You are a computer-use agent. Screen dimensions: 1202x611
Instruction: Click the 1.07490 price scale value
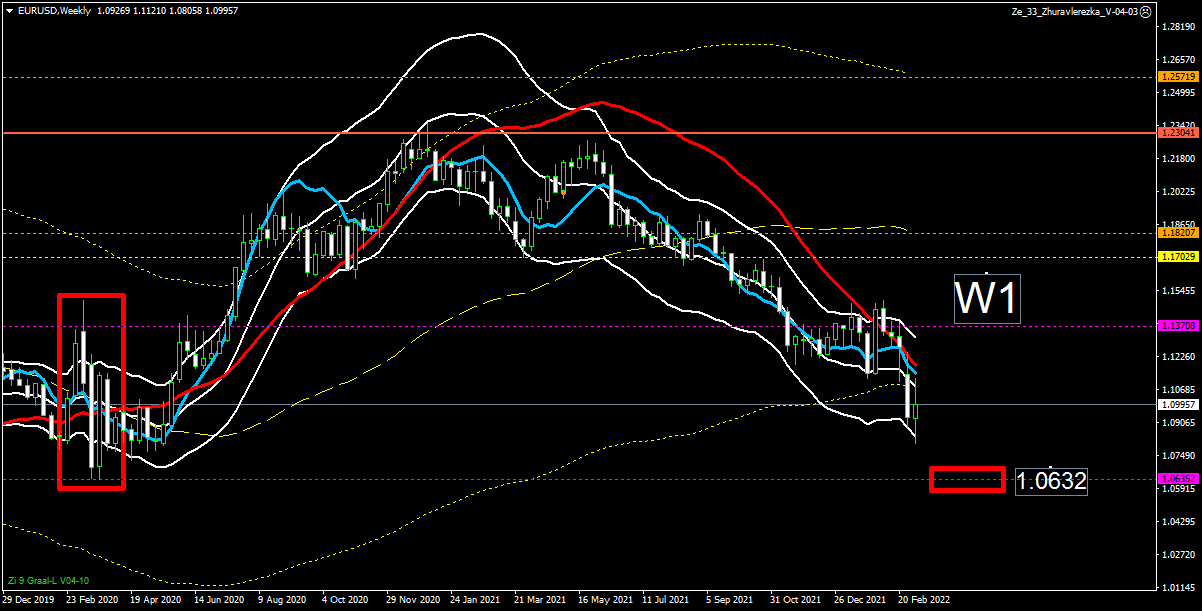[x=1180, y=455]
